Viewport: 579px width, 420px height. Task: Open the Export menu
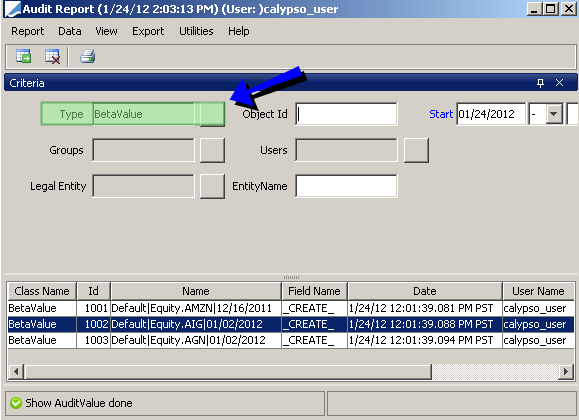(148, 31)
